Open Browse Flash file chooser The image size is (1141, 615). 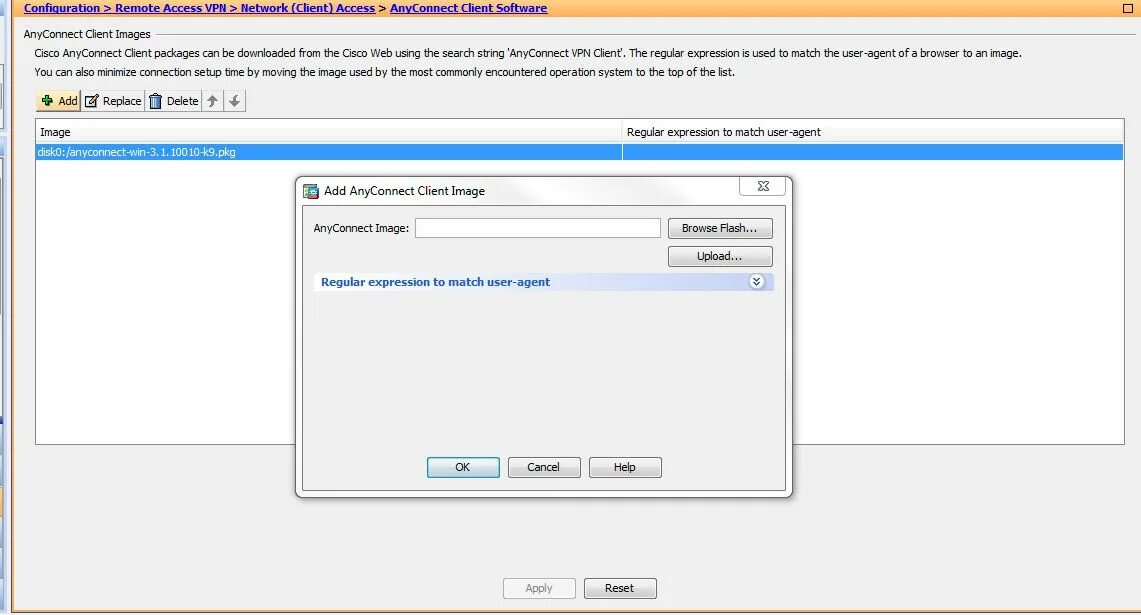(x=720, y=229)
